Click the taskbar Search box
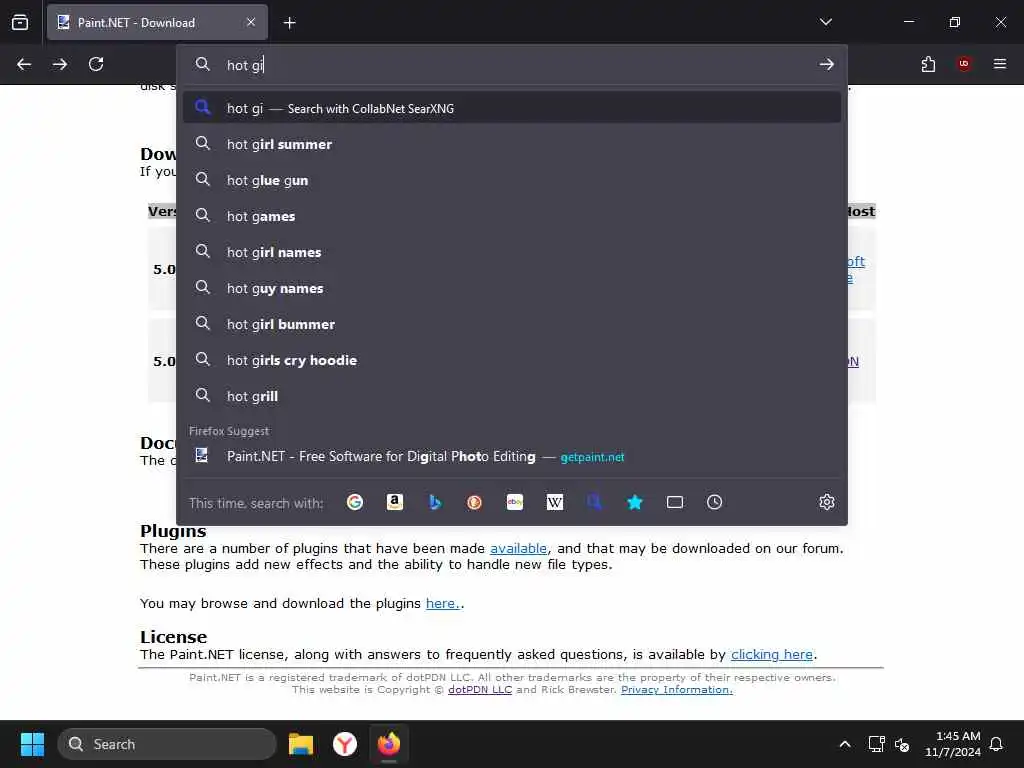 (x=167, y=744)
